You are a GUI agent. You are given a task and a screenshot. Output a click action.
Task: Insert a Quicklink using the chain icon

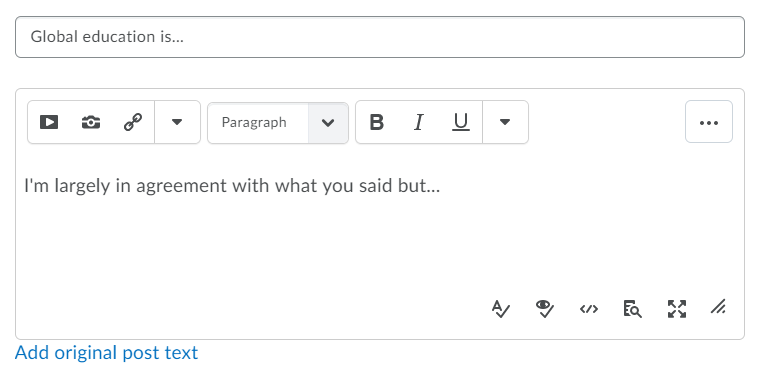point(133,122)
